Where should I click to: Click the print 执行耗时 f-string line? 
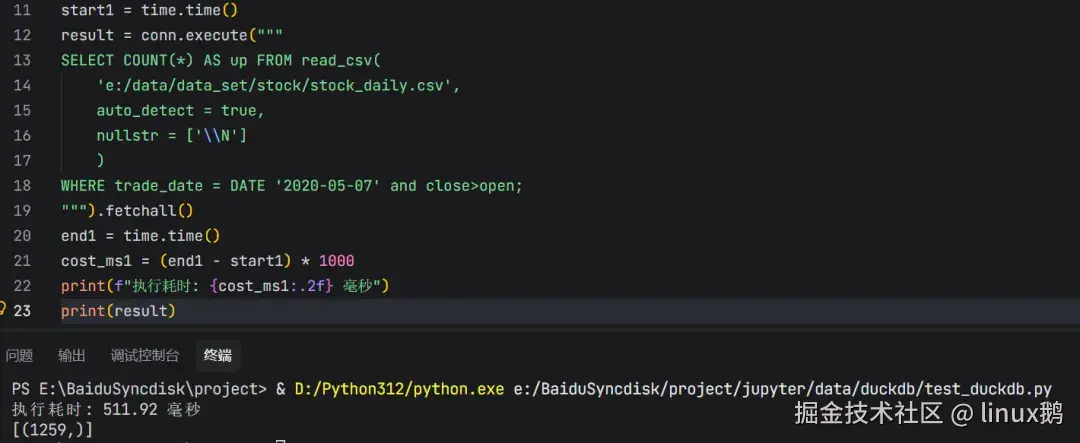pyautogui.click(x=225, y=286)
